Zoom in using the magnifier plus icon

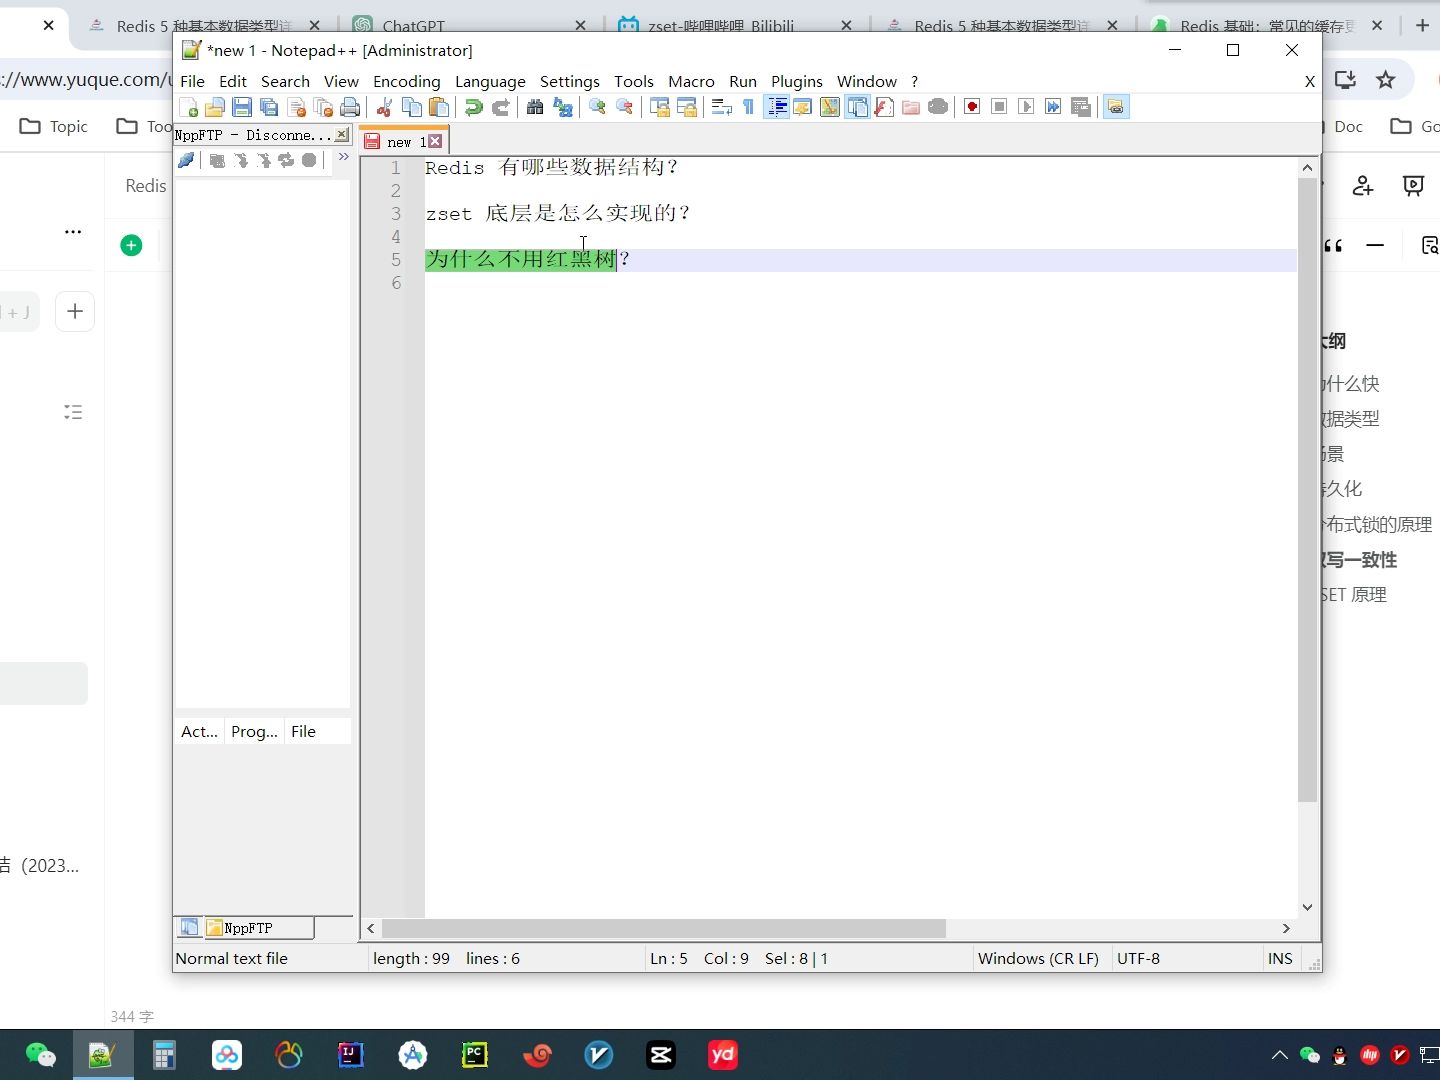tap(596, 107)
